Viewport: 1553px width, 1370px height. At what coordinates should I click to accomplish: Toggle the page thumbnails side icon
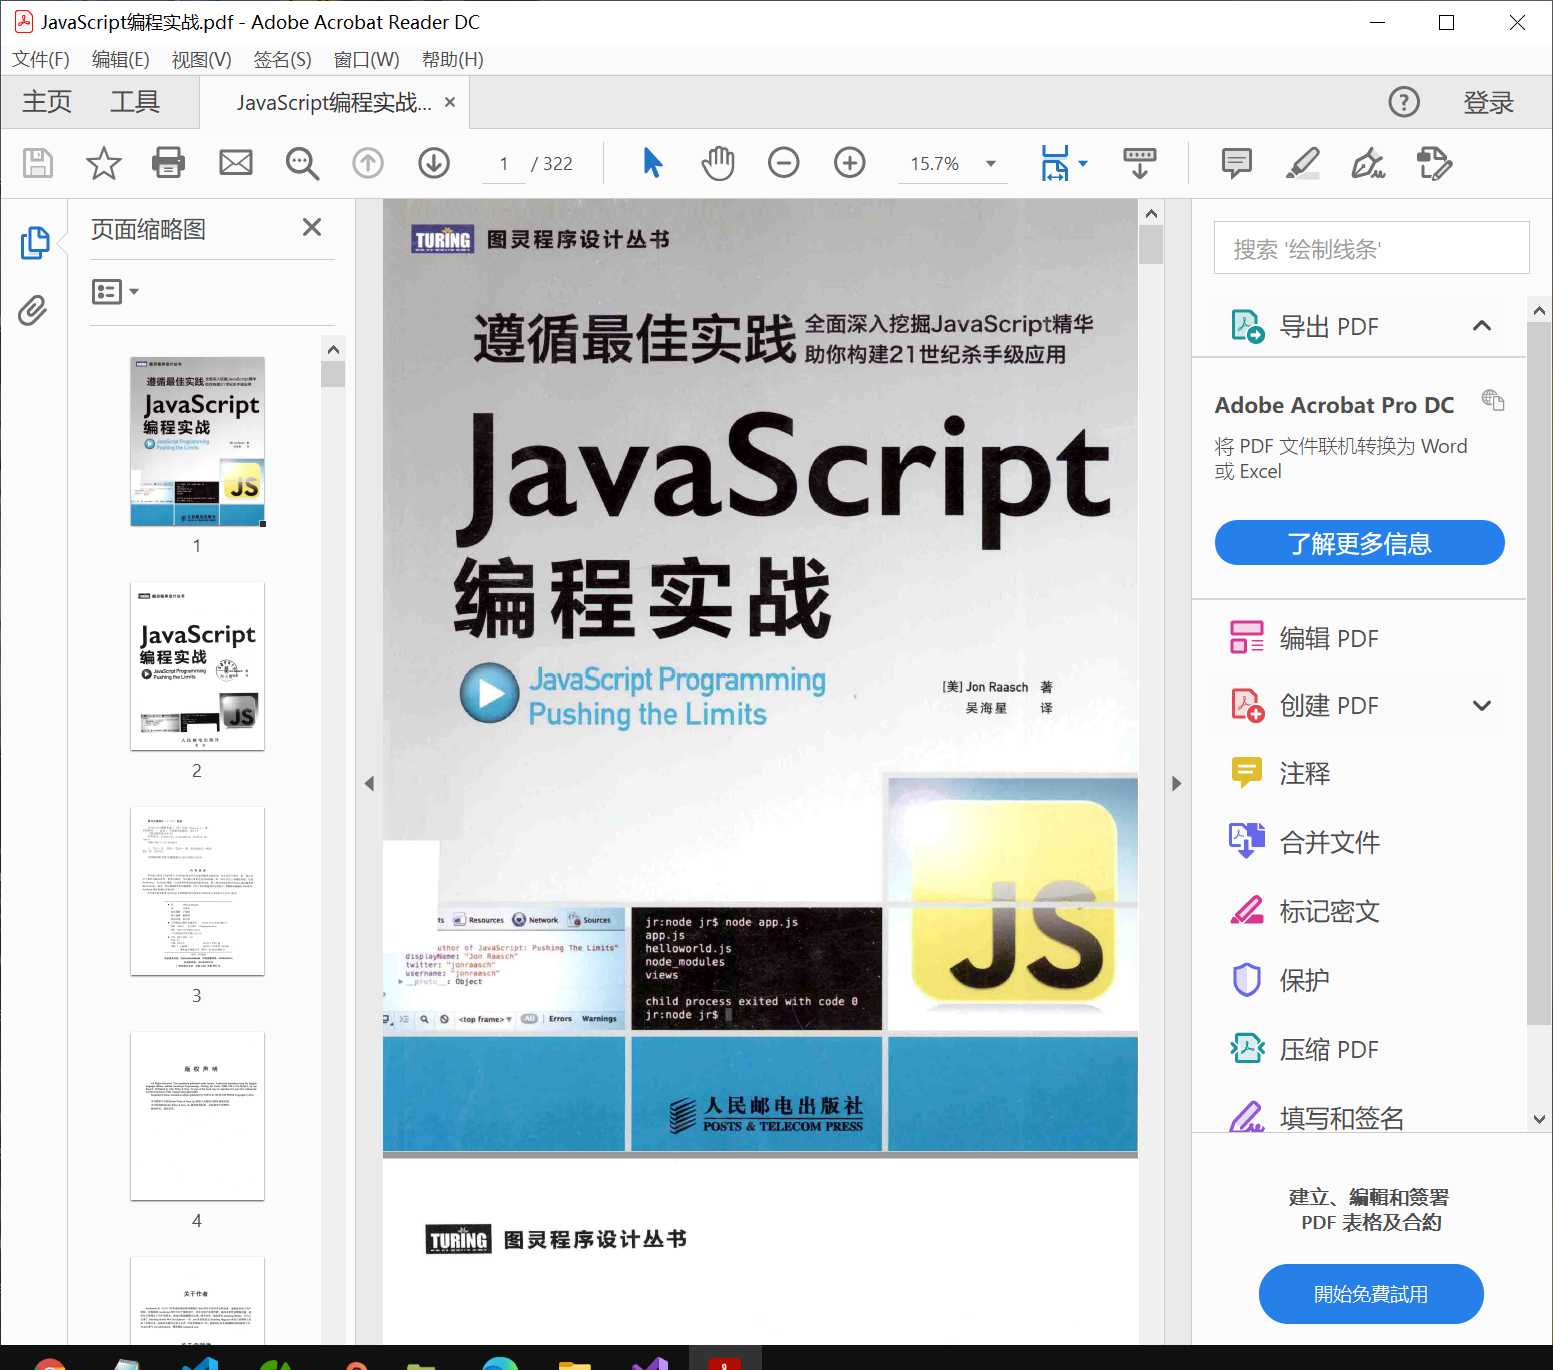coord(35,242)
